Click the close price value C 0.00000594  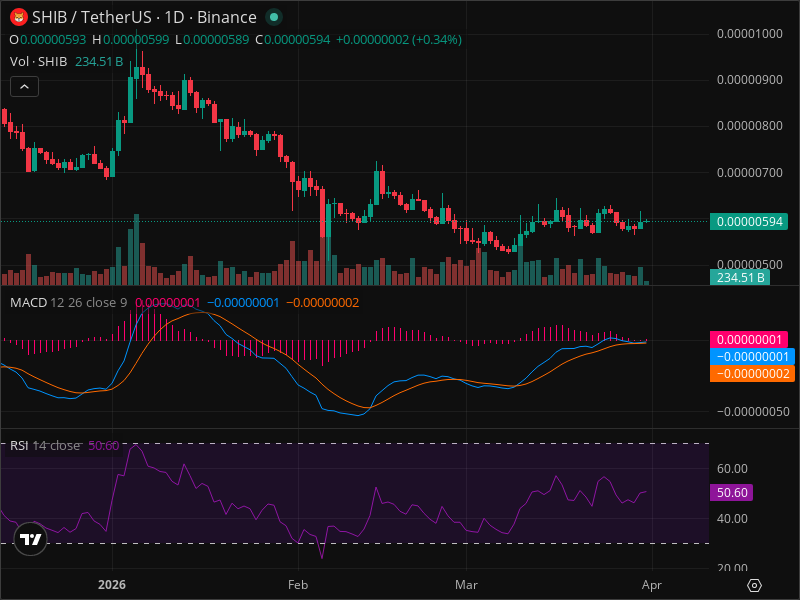click(x=292, y=40)
